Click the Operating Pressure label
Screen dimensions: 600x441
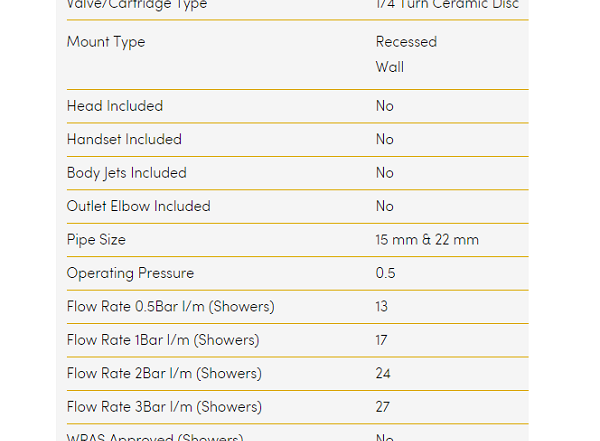coord(131,274)
